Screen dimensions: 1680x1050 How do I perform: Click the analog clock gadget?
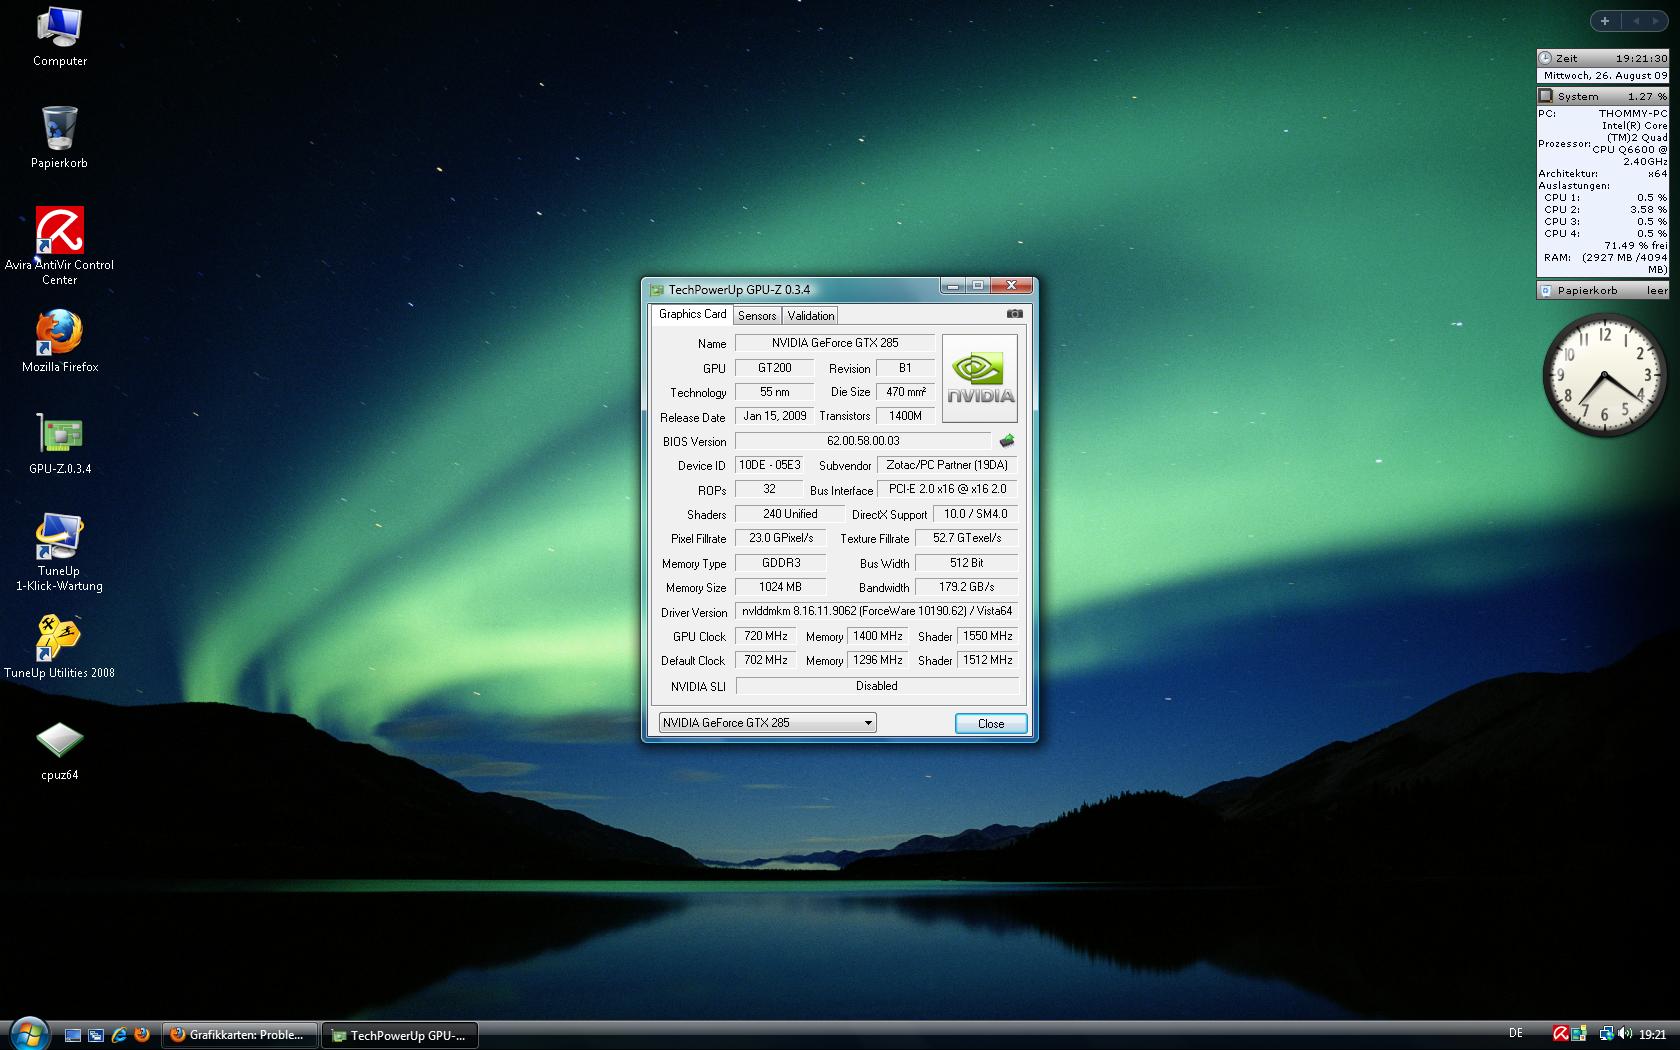[1604, 376]
